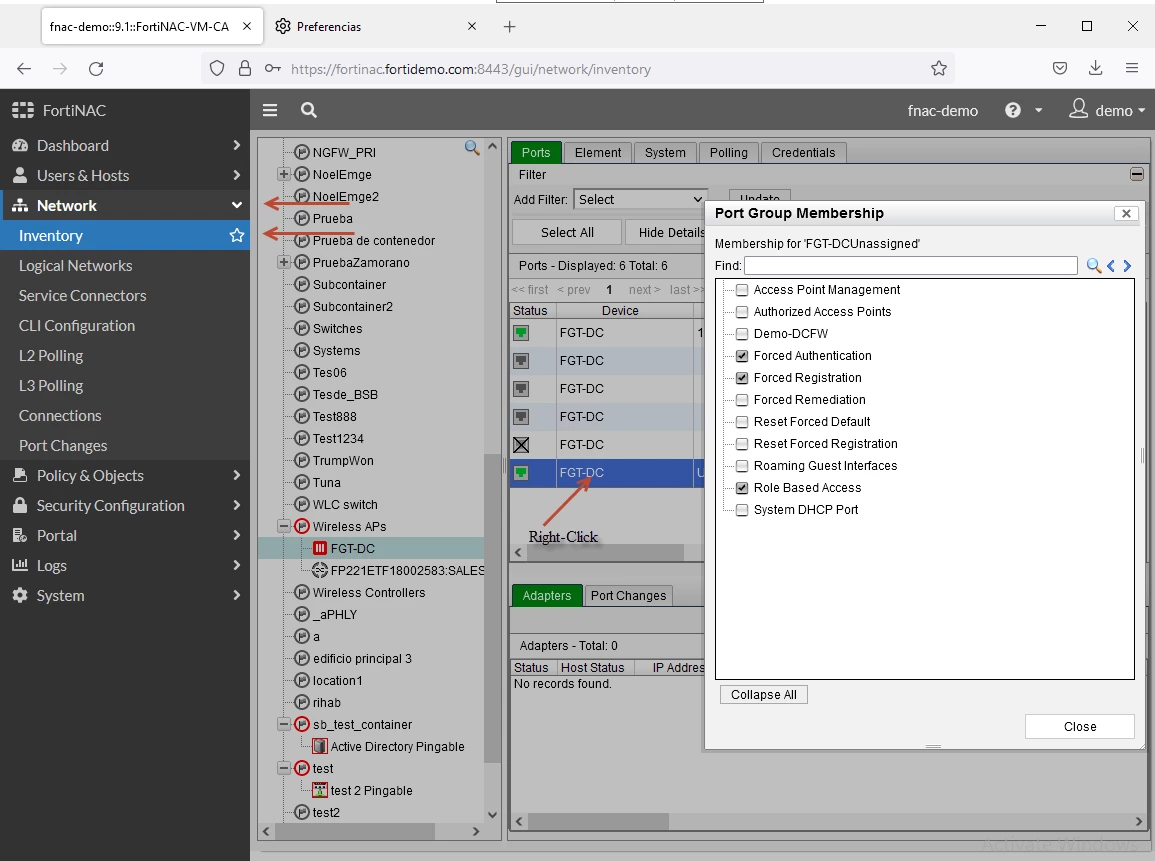Click the Hide Details button
Screen dimensions: 1155x861
point(667,233)
